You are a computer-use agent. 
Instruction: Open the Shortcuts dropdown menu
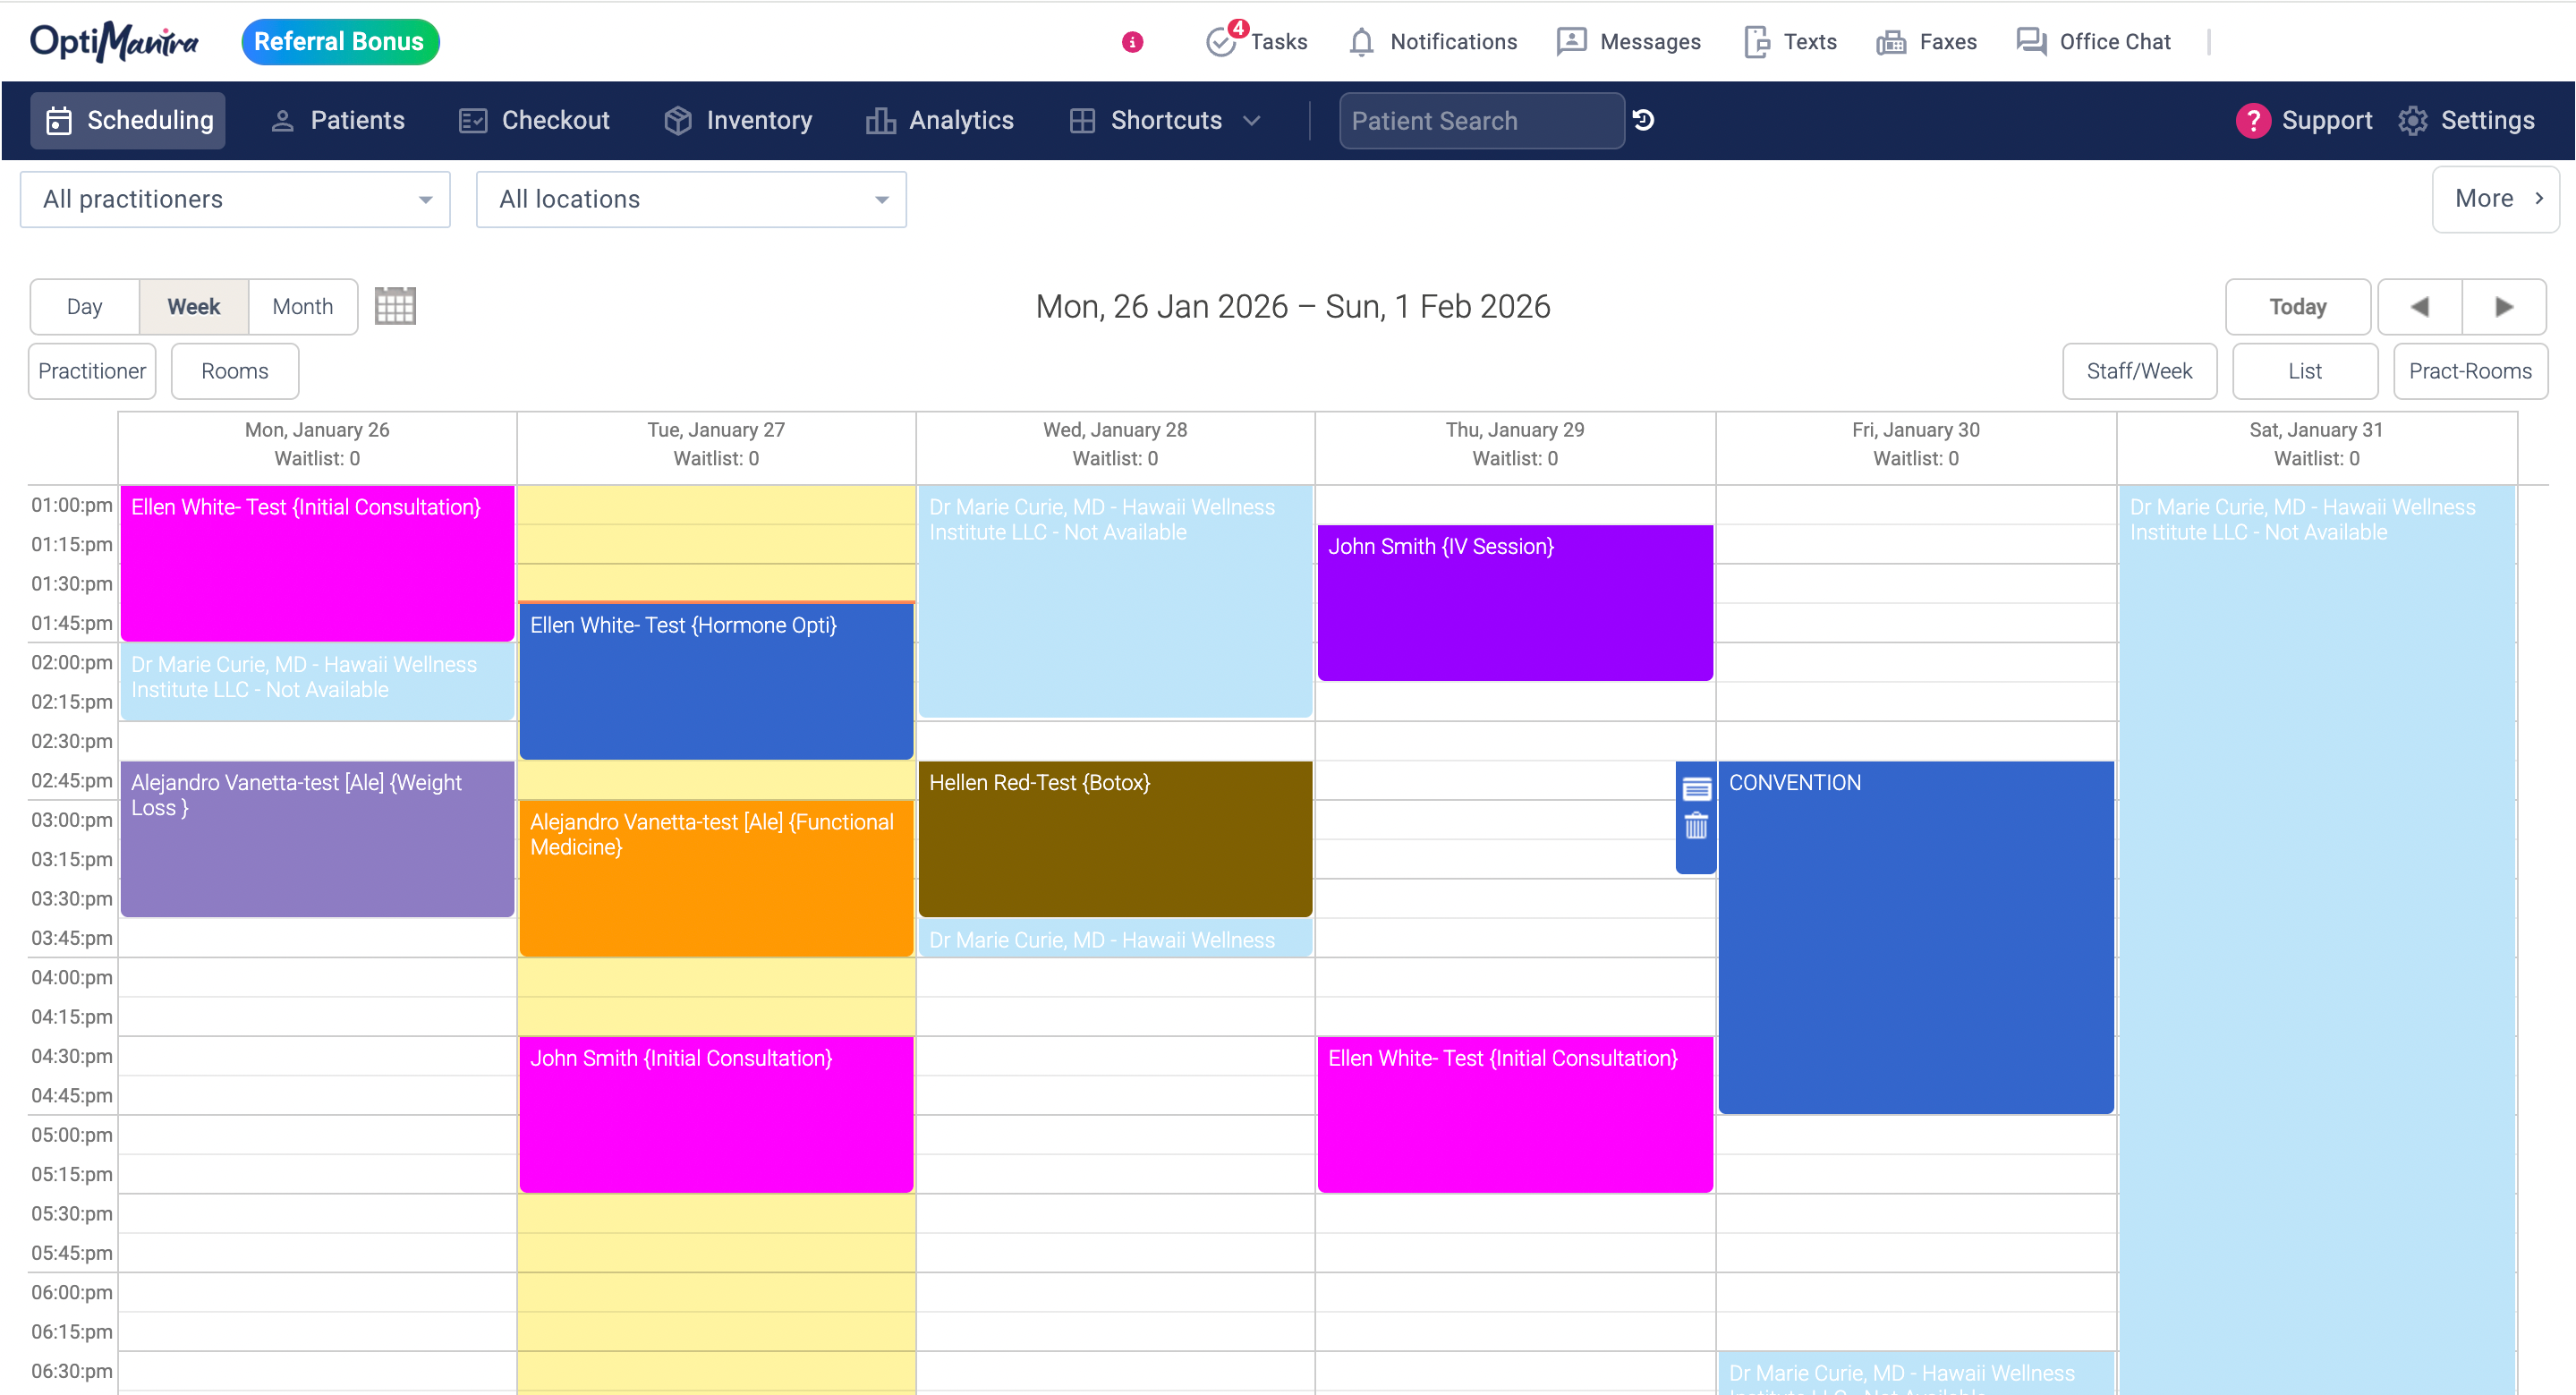pos(1165,120)
